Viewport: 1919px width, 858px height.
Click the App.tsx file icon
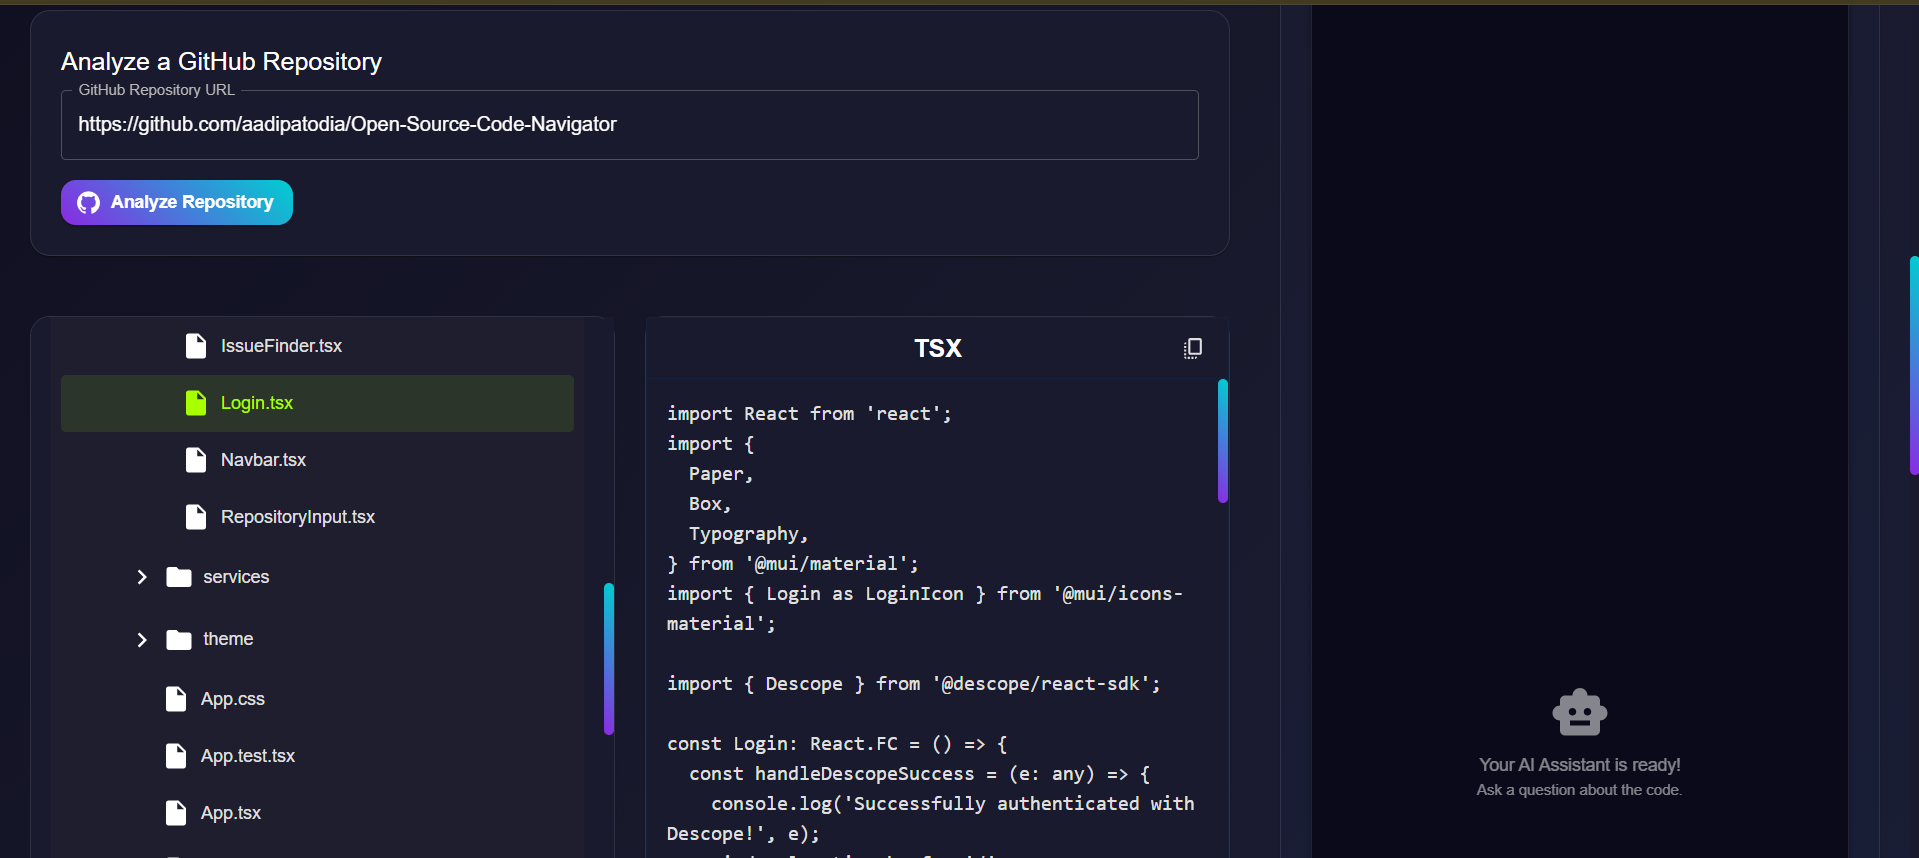pos(176,813)
